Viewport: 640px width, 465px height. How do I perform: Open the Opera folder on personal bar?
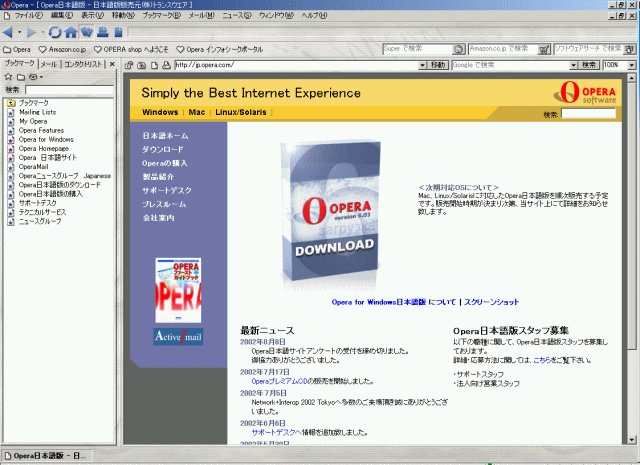click(17, 49)
